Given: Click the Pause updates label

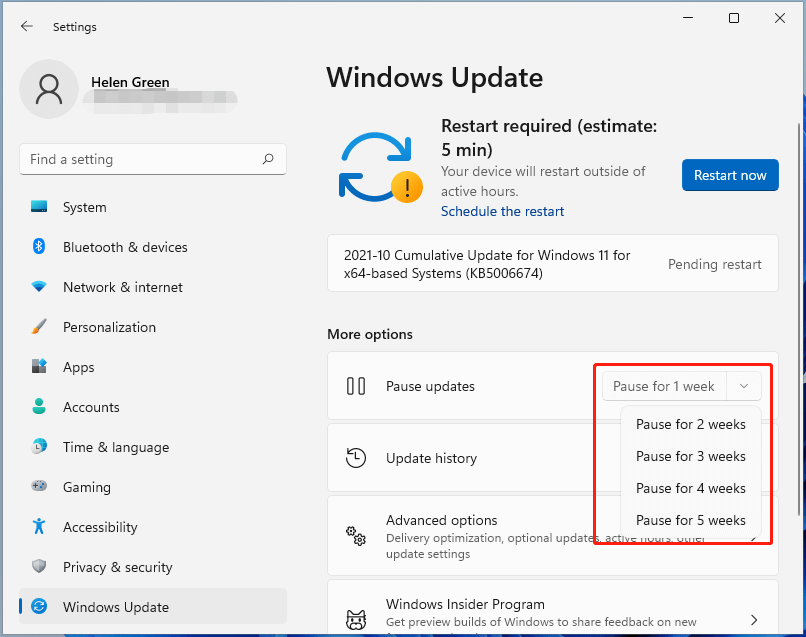Looking at the screenshot, I should click(x=430, y=386).
